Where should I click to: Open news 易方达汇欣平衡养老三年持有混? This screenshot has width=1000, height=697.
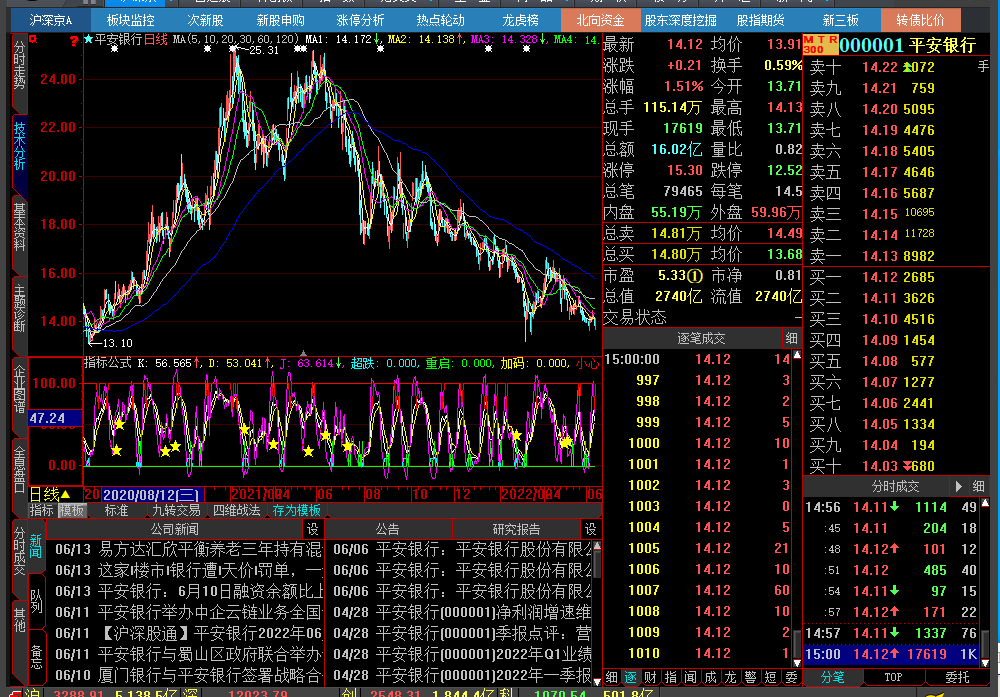point(188,549)
